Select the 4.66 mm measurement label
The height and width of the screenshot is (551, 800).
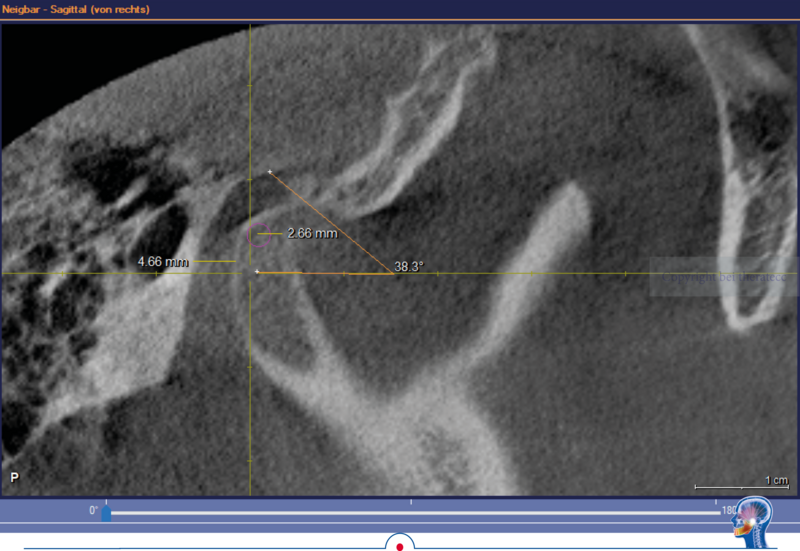pyautogui.click(x=163, y=261)
